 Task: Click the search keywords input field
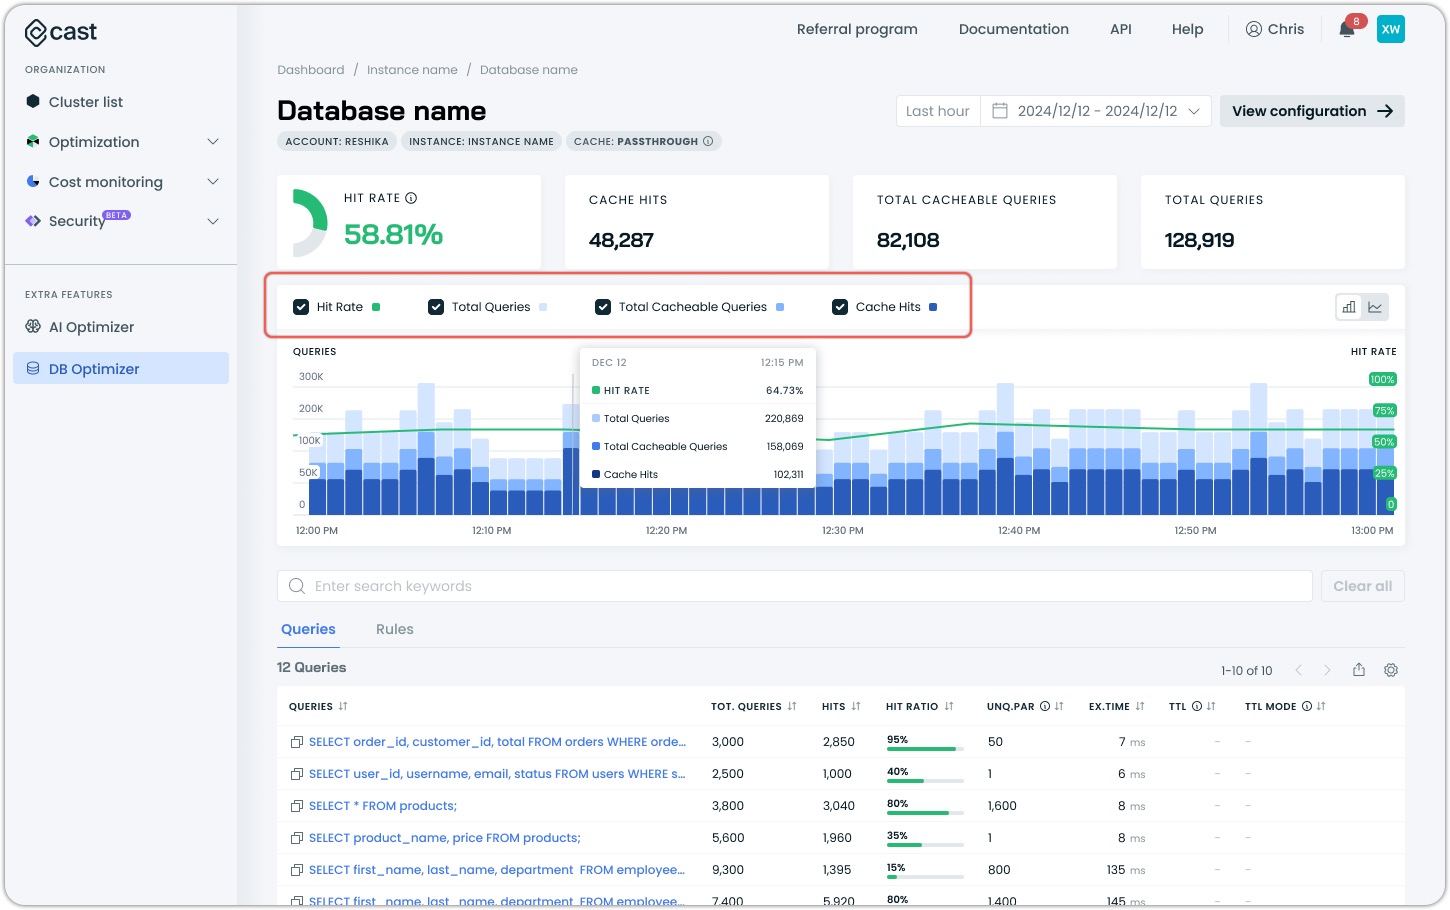click(x=794, y=586)
